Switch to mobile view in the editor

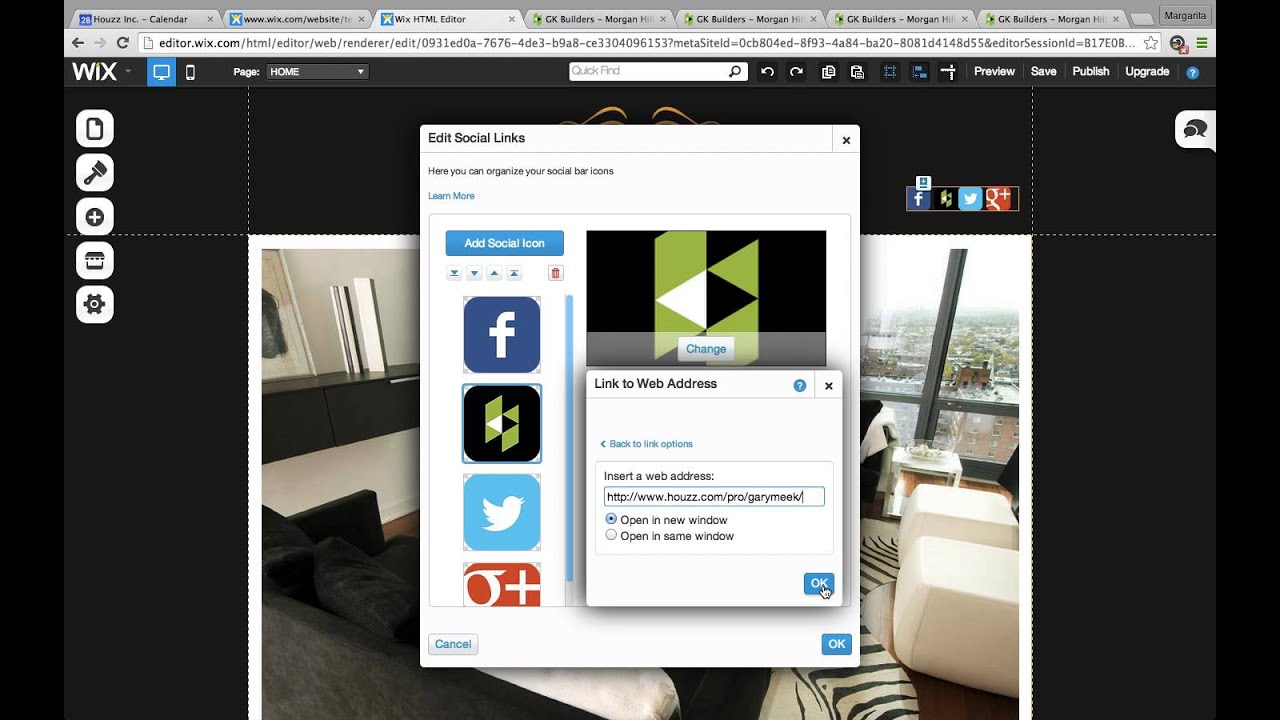click(x=189, y=71)
